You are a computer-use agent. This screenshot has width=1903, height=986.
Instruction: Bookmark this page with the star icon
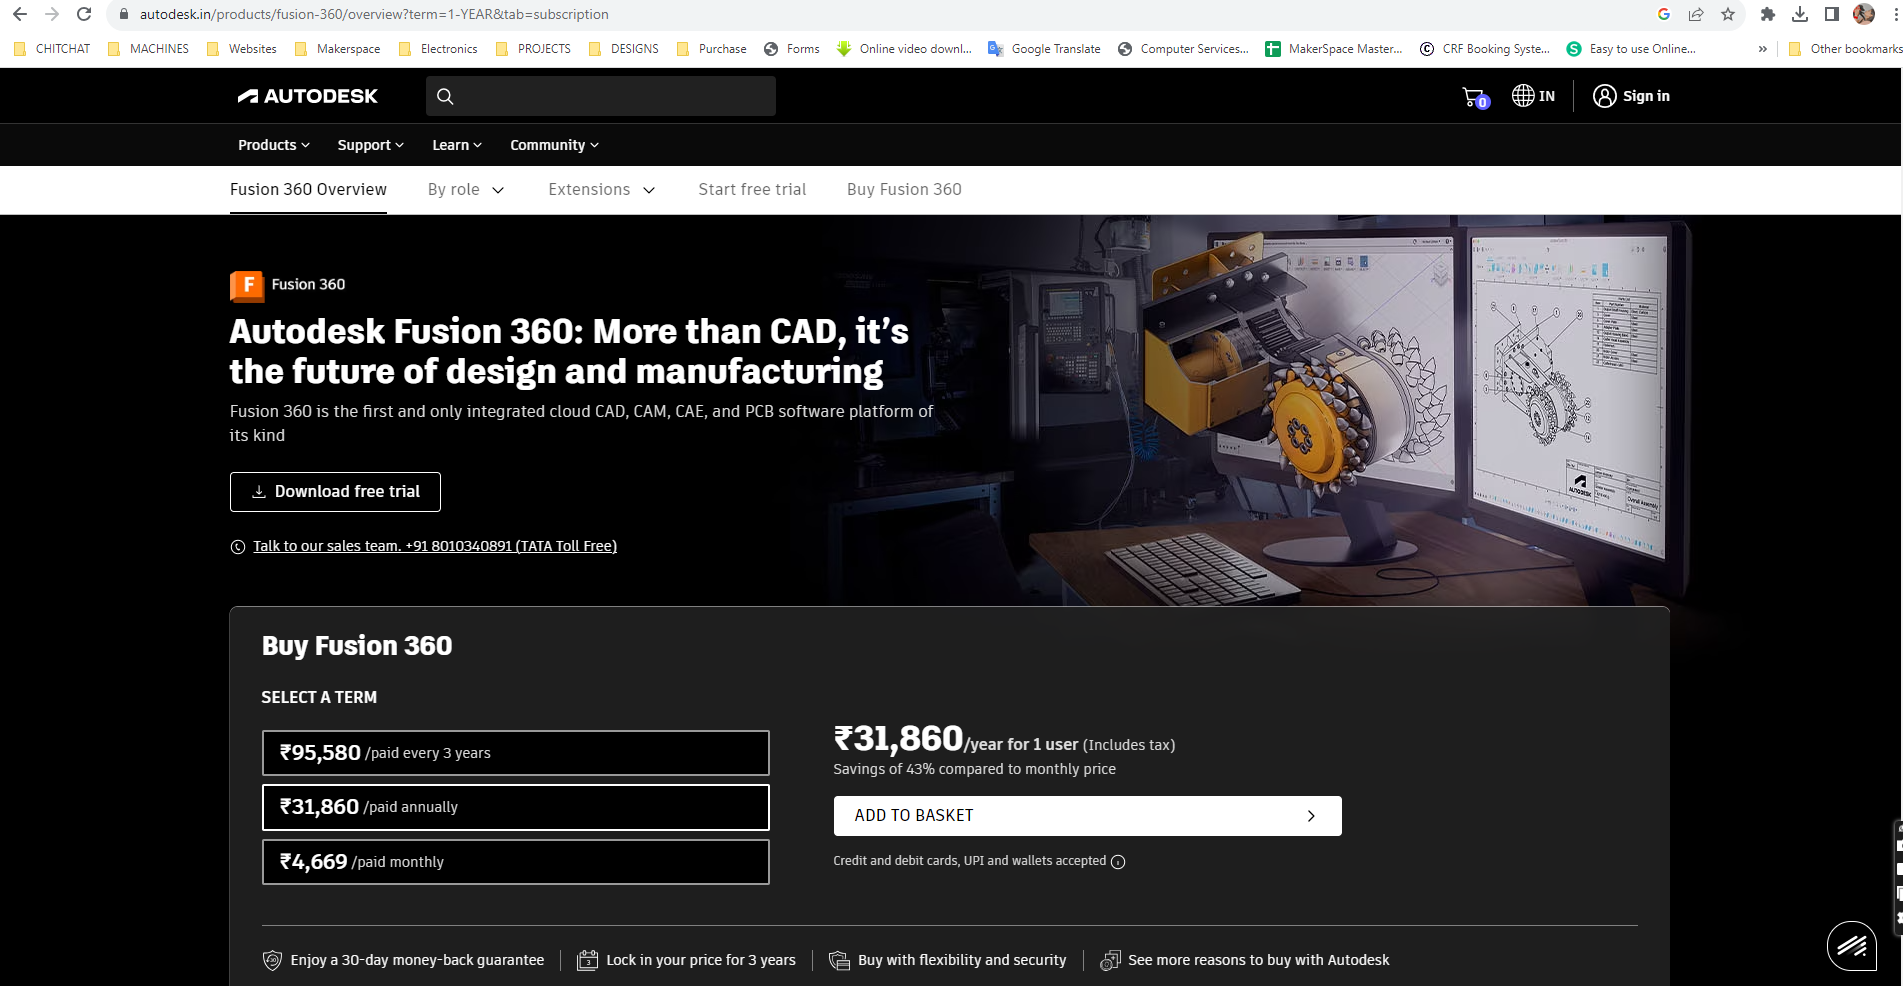click(1728, 14)
